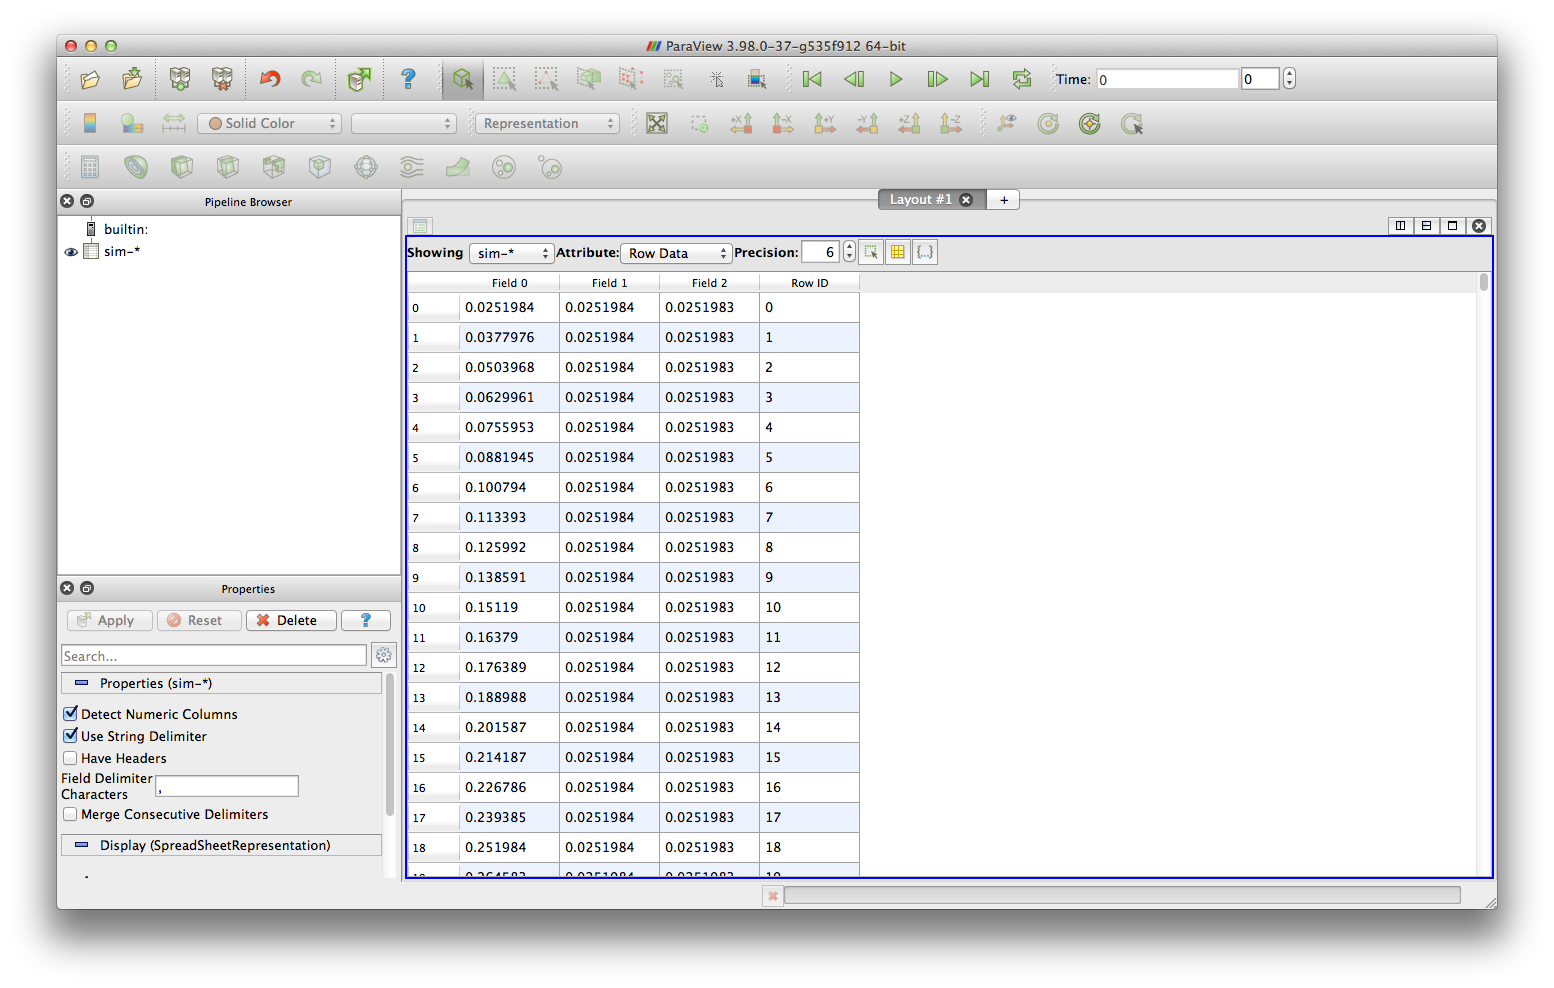Click the Undo arrow icon
This screenshot has height=988, width=1554.
tap(270, 79)
